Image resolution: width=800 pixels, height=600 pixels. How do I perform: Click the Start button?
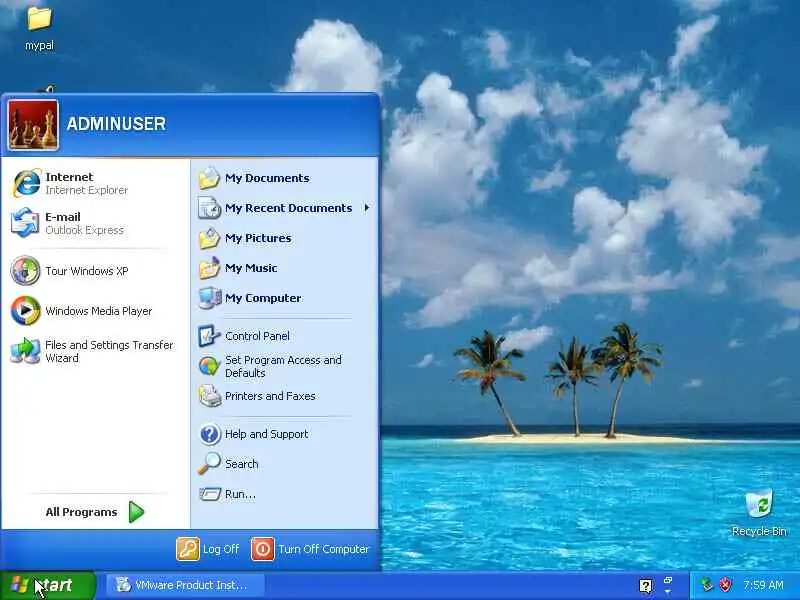[47, 585]
